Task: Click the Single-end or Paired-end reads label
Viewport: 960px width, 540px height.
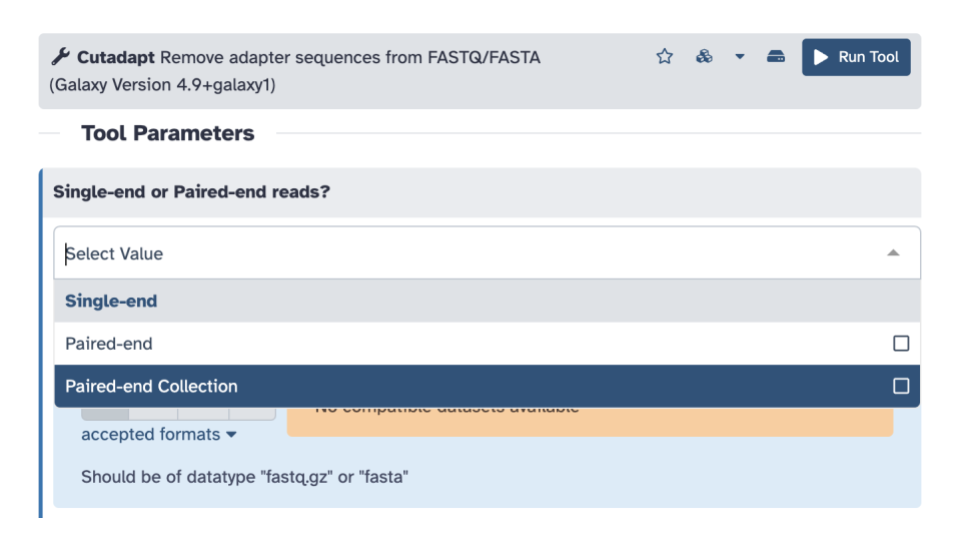Action: (192, 192)
